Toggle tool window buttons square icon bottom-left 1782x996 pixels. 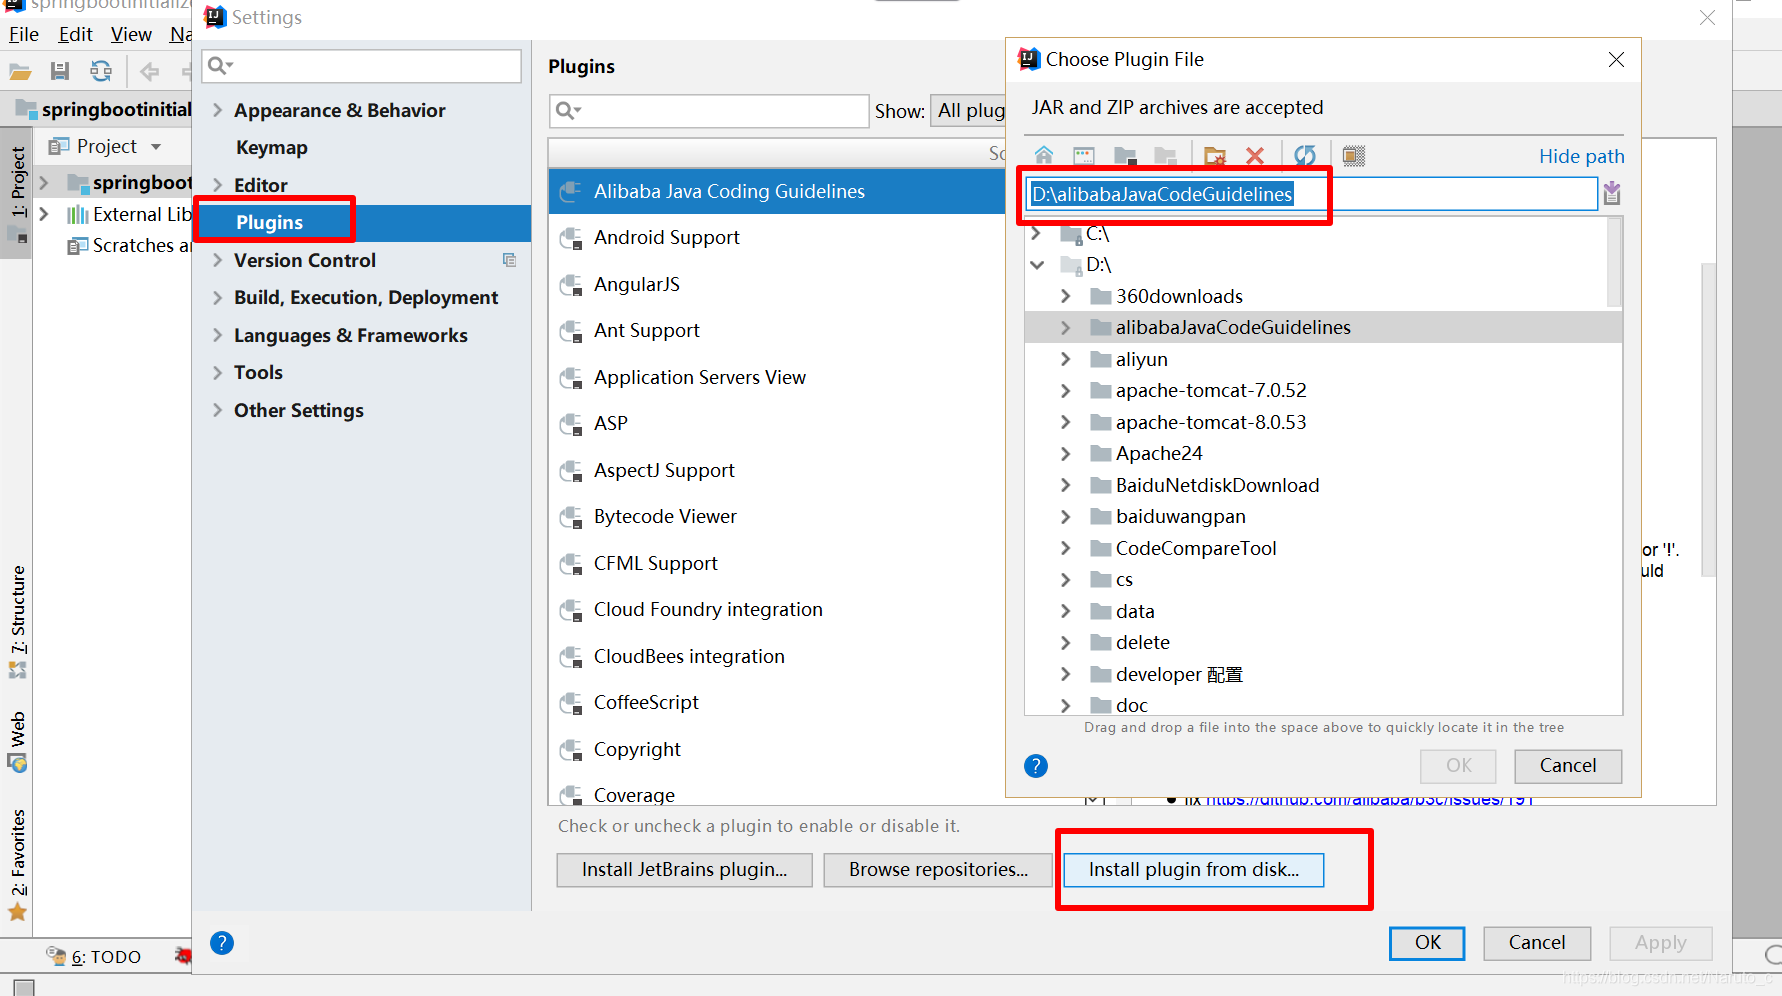point(24,986)
